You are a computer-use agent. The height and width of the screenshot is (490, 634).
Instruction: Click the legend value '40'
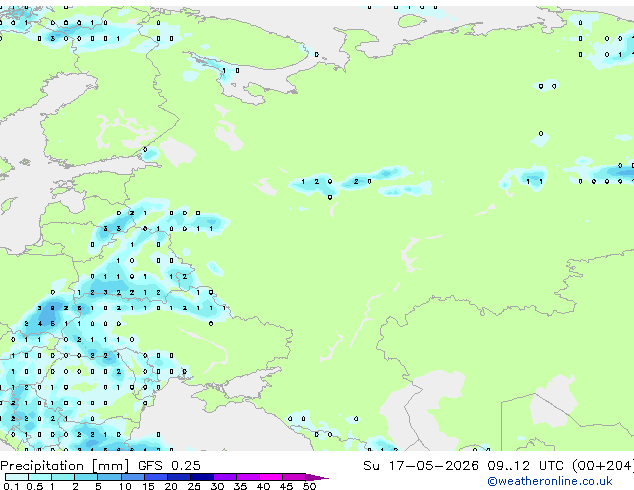pyautogui.click(x=263, y=486)
